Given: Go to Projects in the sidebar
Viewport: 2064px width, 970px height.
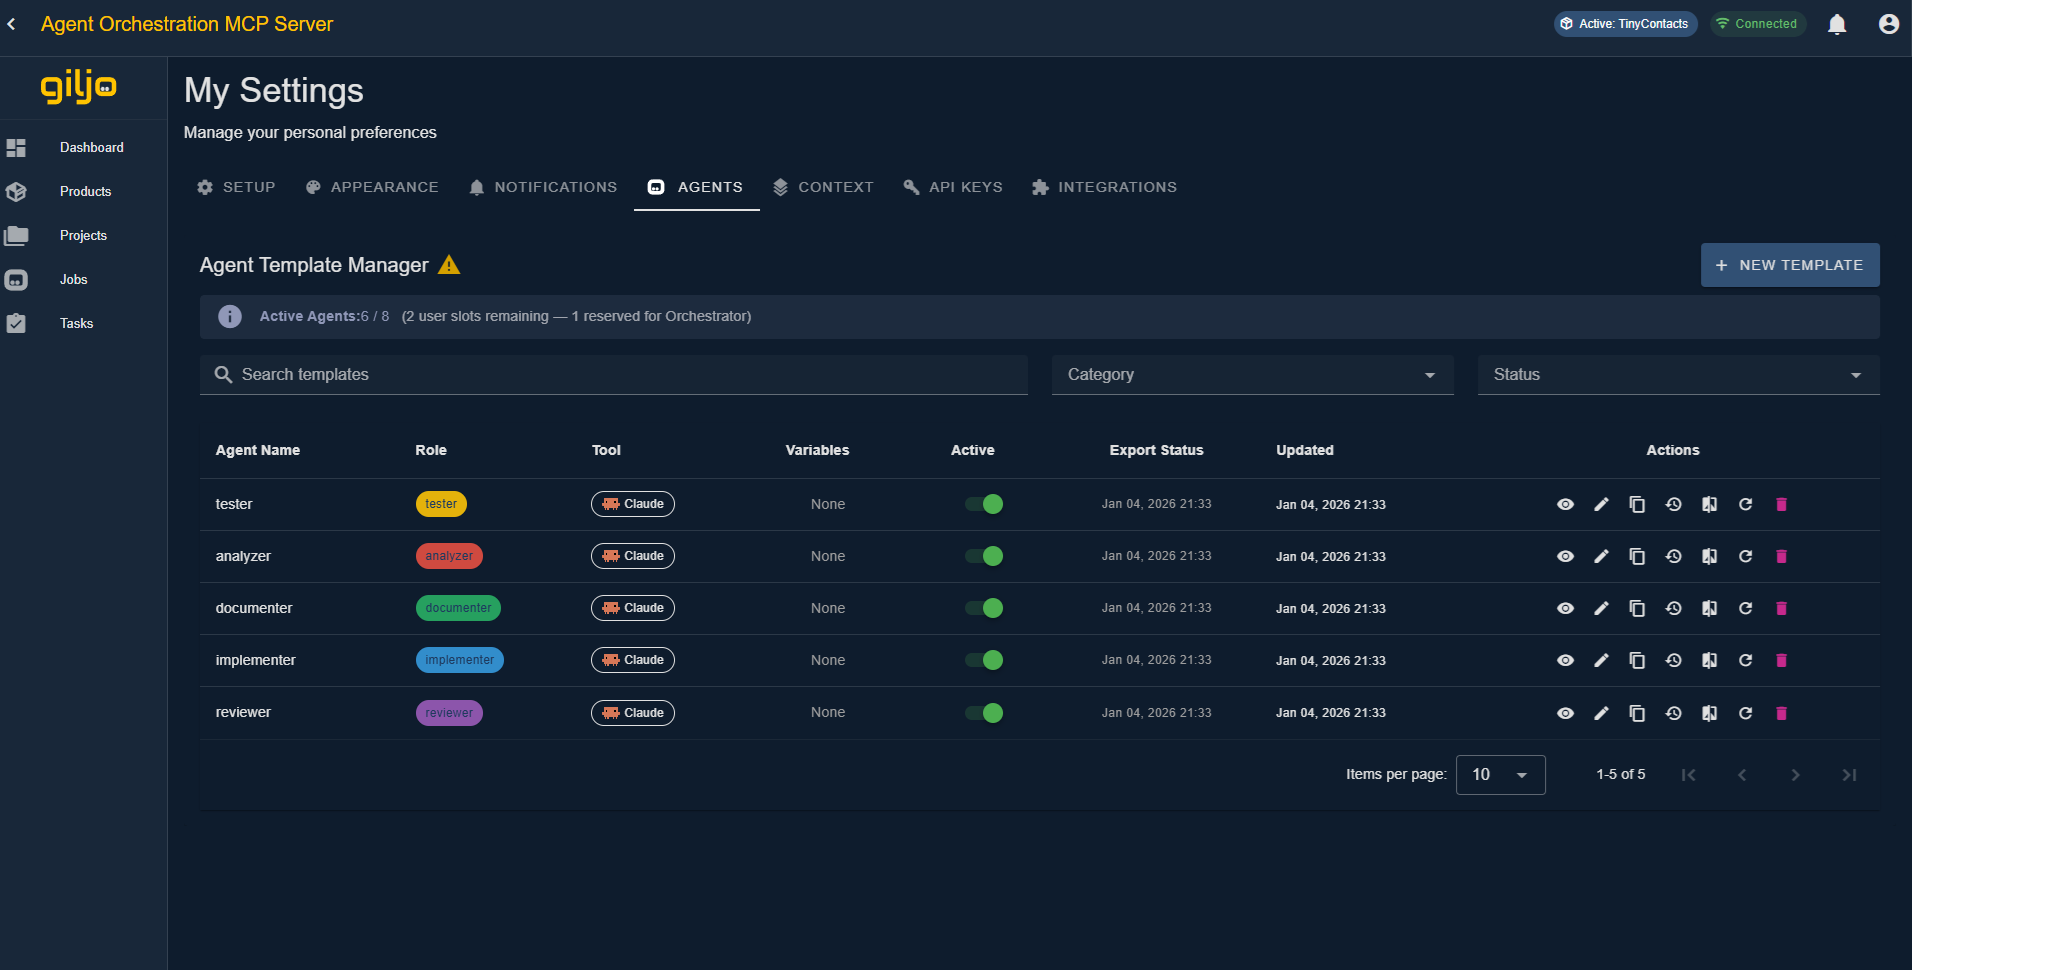Looking at the screenshot, I should pyautogui.click(x=83, y=235).
